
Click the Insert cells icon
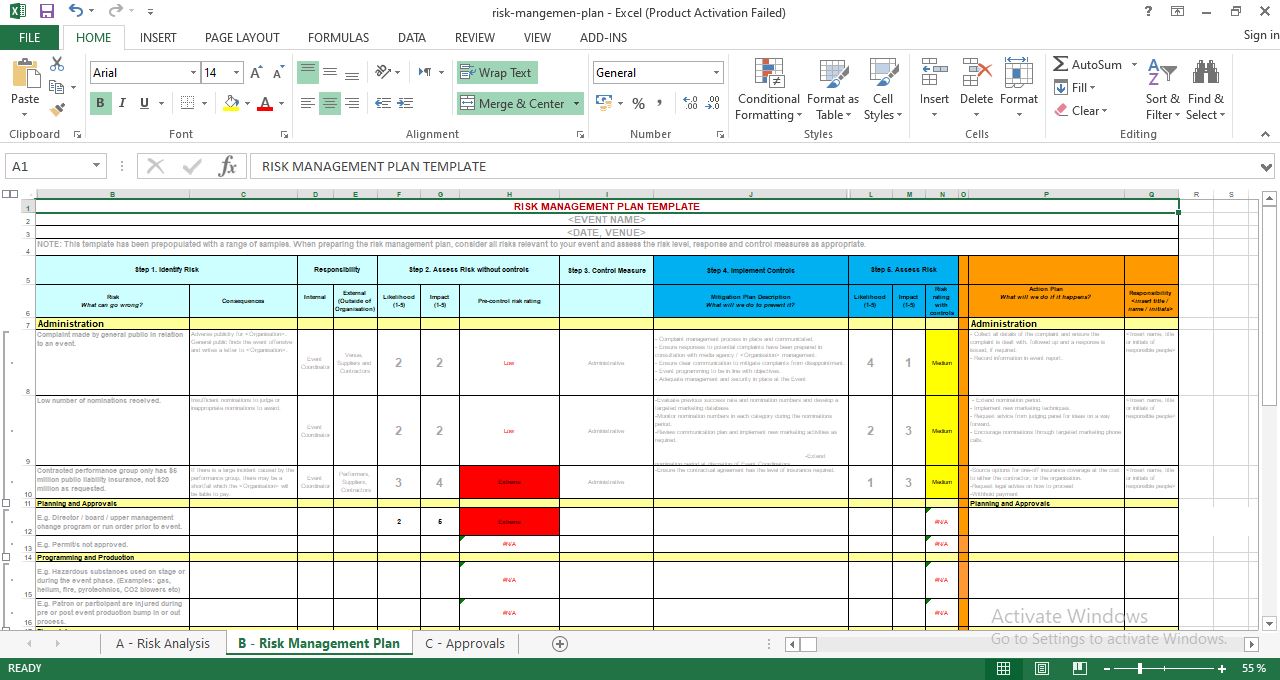934,72
